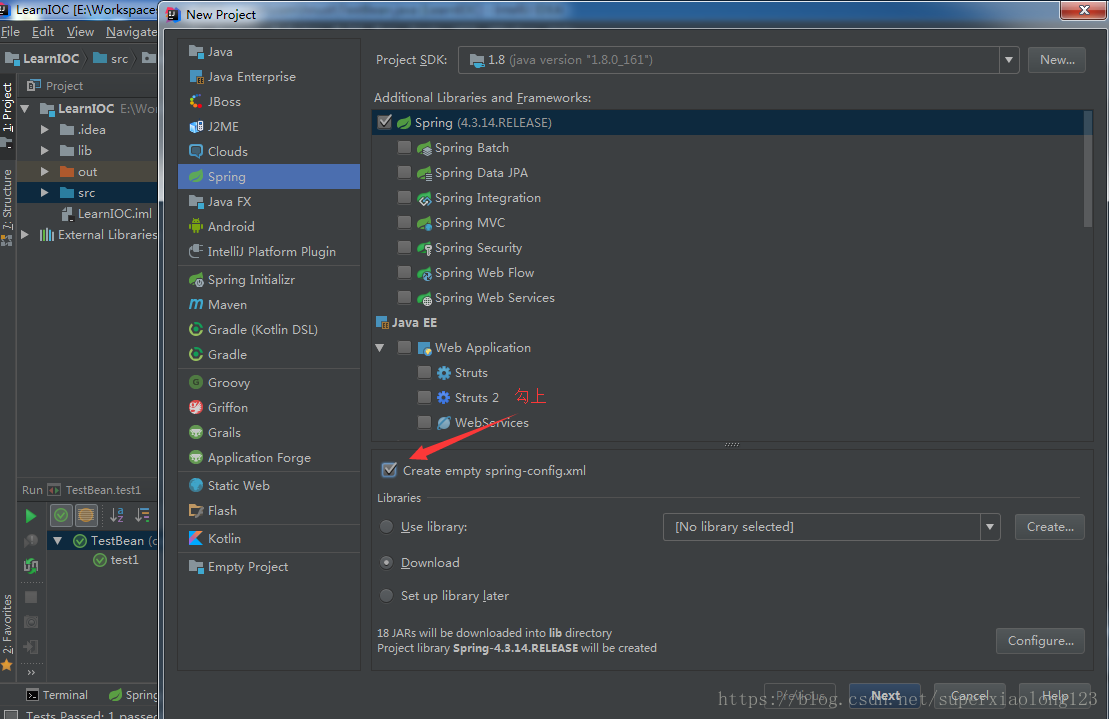This screenshot has width=1109, height=719.
Task: Select Griffon project type
Action: [x=269, y=407]
